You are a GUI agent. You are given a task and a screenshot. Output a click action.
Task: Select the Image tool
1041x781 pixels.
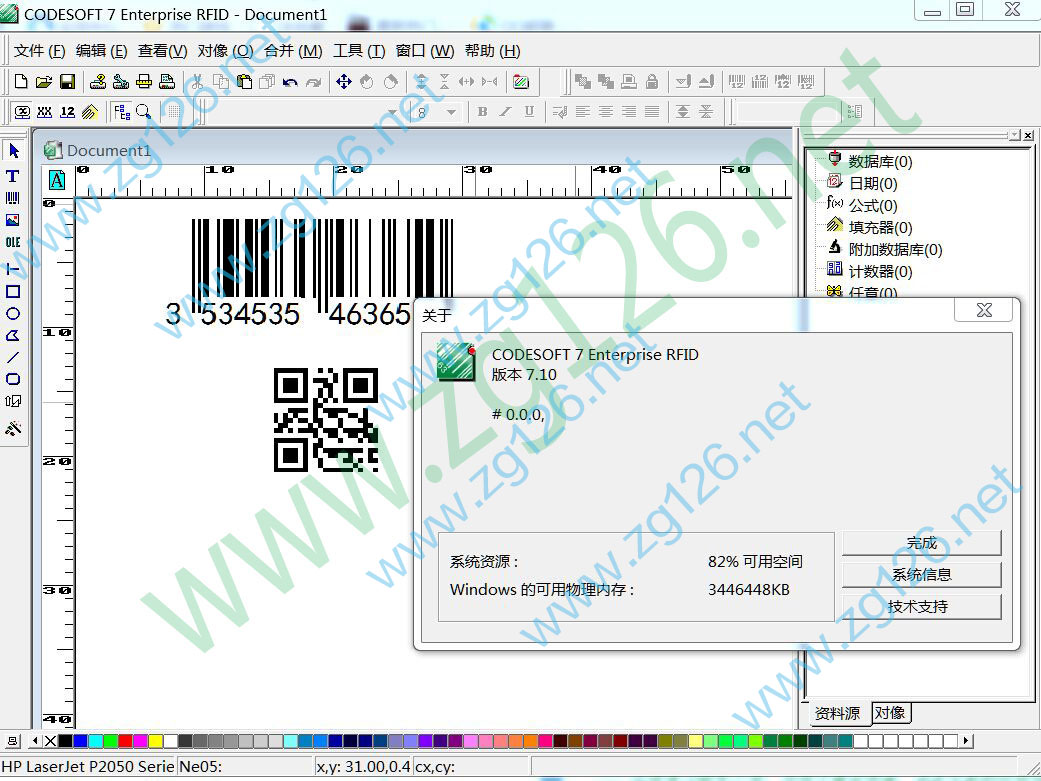[x=13, y=220]
